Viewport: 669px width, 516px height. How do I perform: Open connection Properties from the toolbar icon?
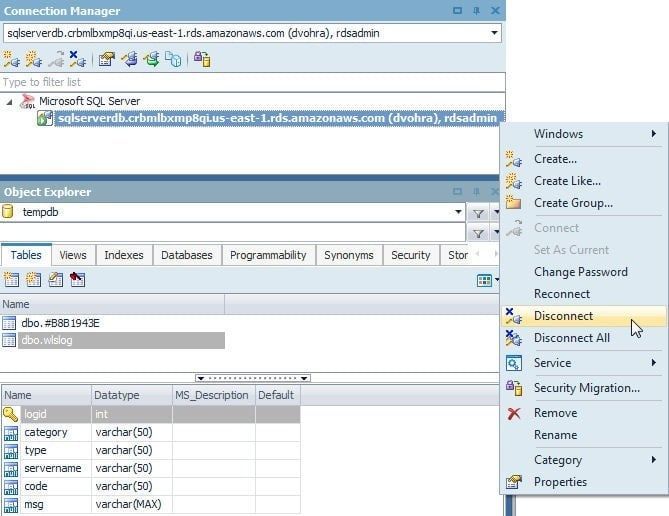[x=107, y=59]
